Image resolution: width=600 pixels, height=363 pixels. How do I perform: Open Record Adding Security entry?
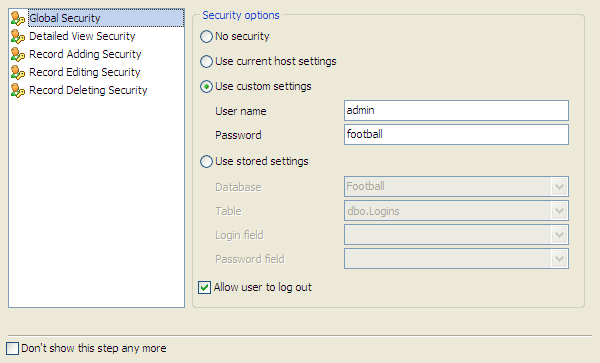[x=85, y=54]
